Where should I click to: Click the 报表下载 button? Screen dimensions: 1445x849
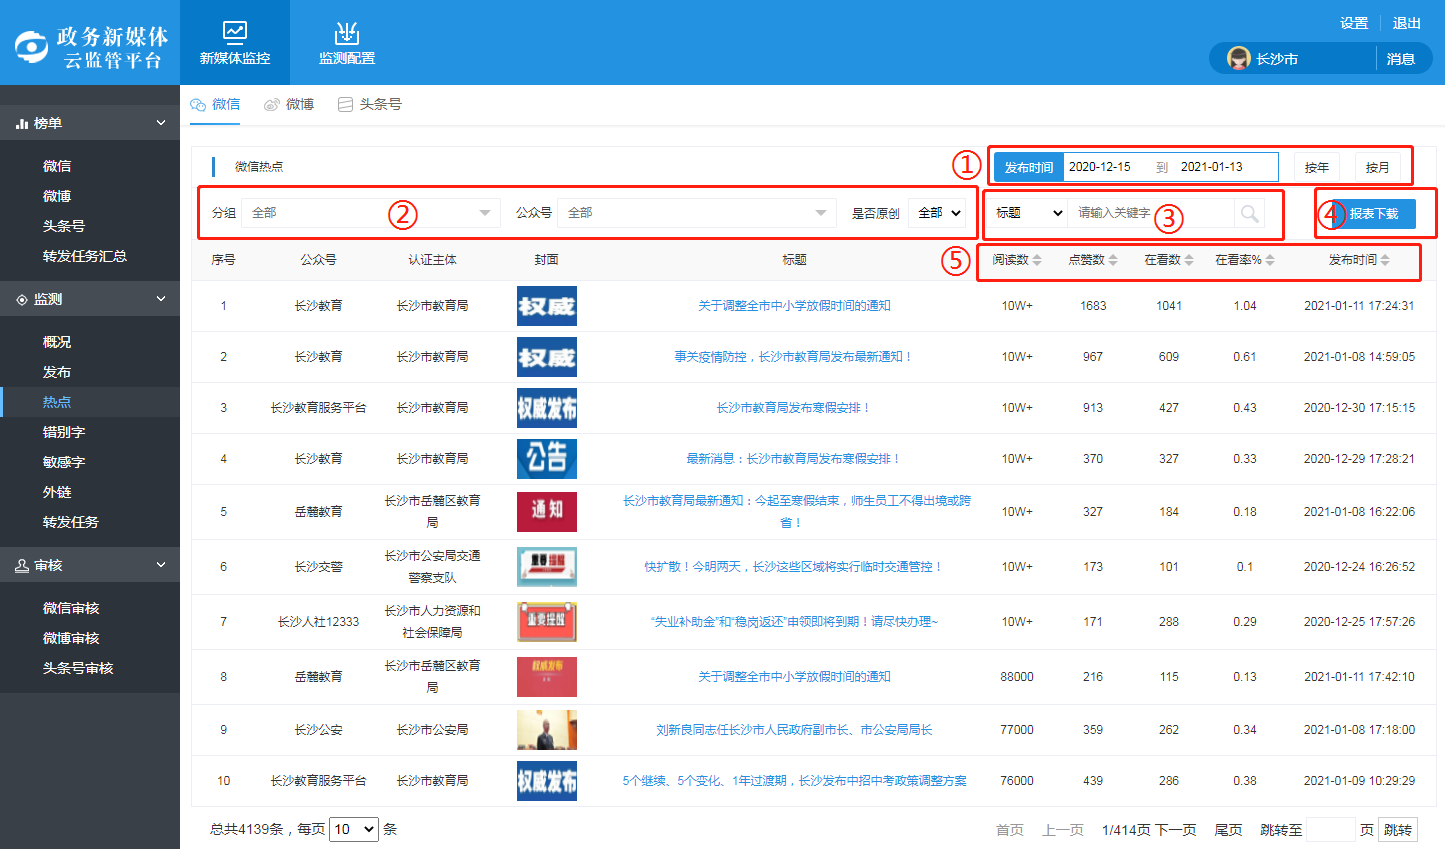pos(1373,214)
